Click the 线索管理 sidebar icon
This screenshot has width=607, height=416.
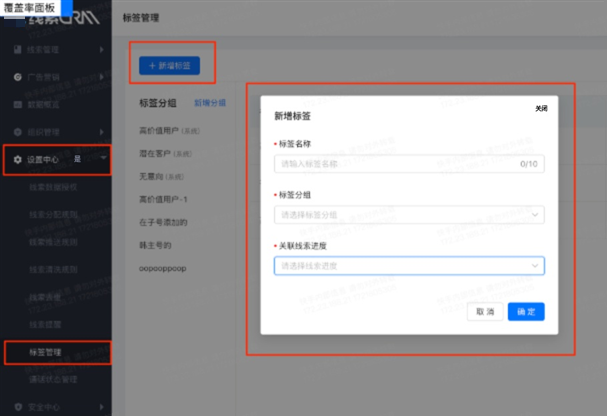[x=17, y=50]
